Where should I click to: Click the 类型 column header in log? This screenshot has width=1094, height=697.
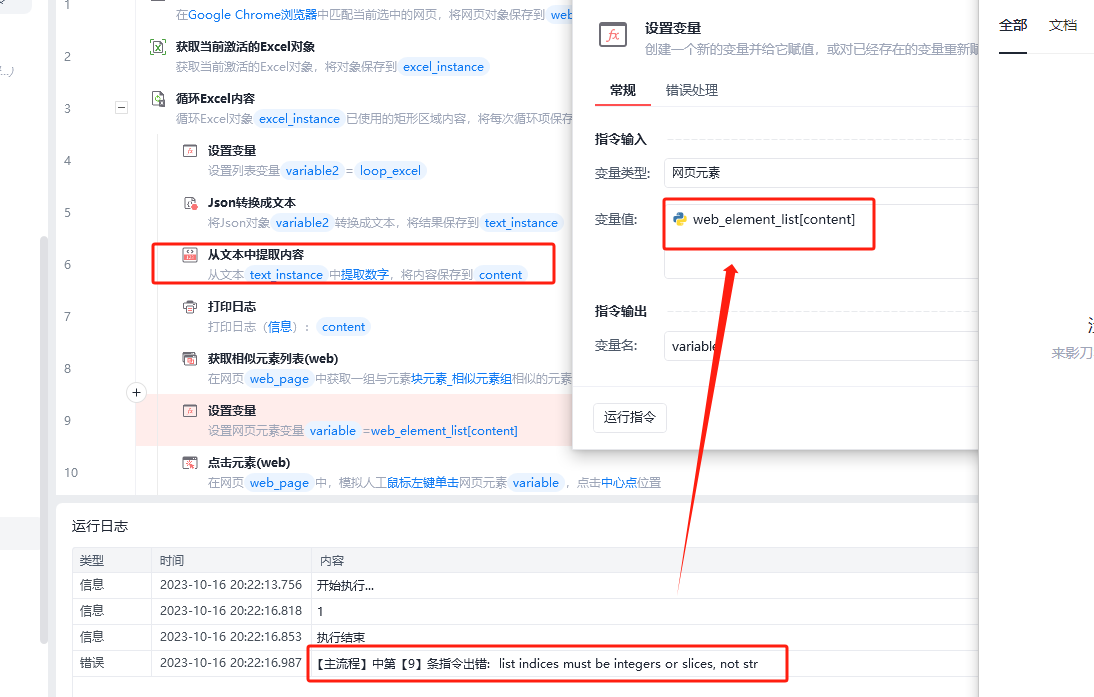click(91, 560)
